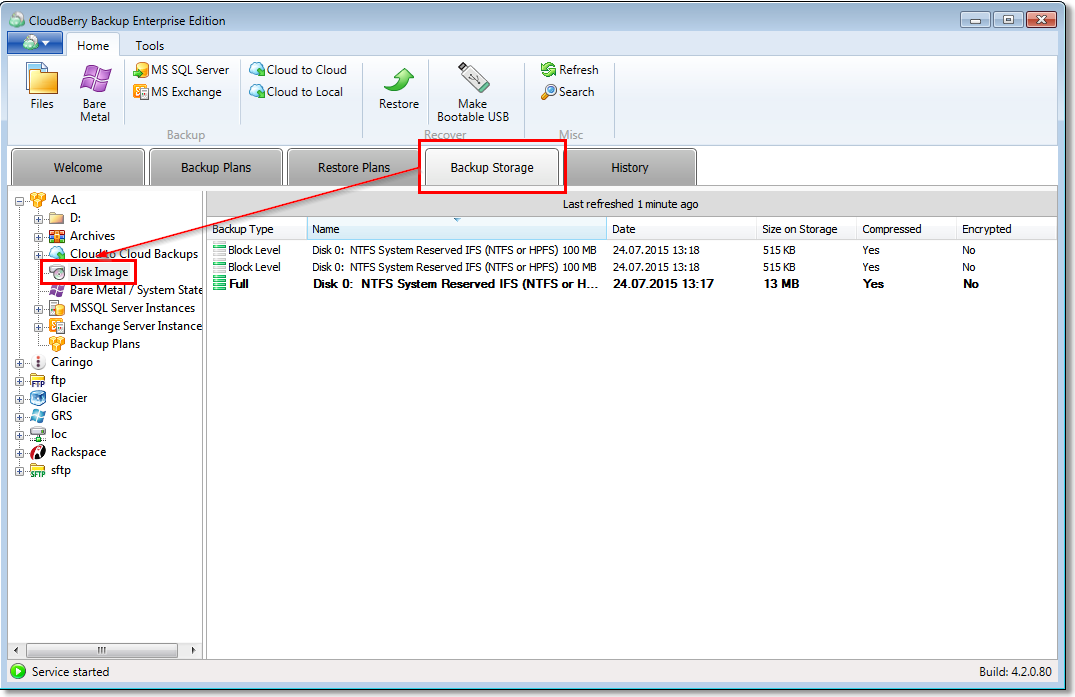The height and width of the screenshot is (697, 1075).
Task: Select Backup Plans tree item
Action: point(104,344)
